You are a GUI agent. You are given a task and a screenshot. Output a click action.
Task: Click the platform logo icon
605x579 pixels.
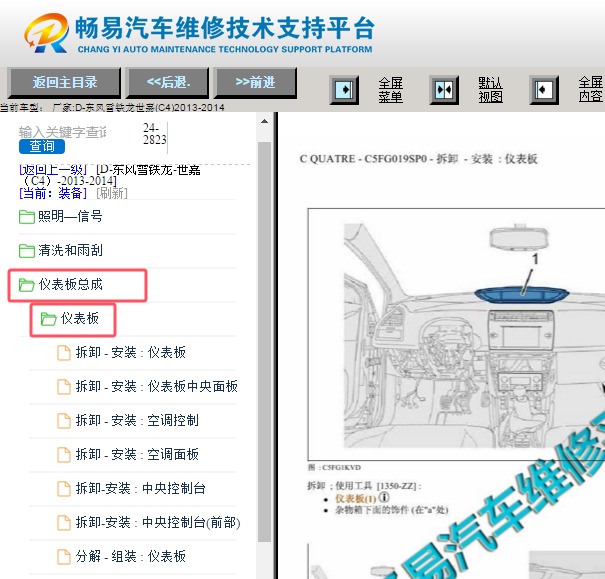(46, 33)
